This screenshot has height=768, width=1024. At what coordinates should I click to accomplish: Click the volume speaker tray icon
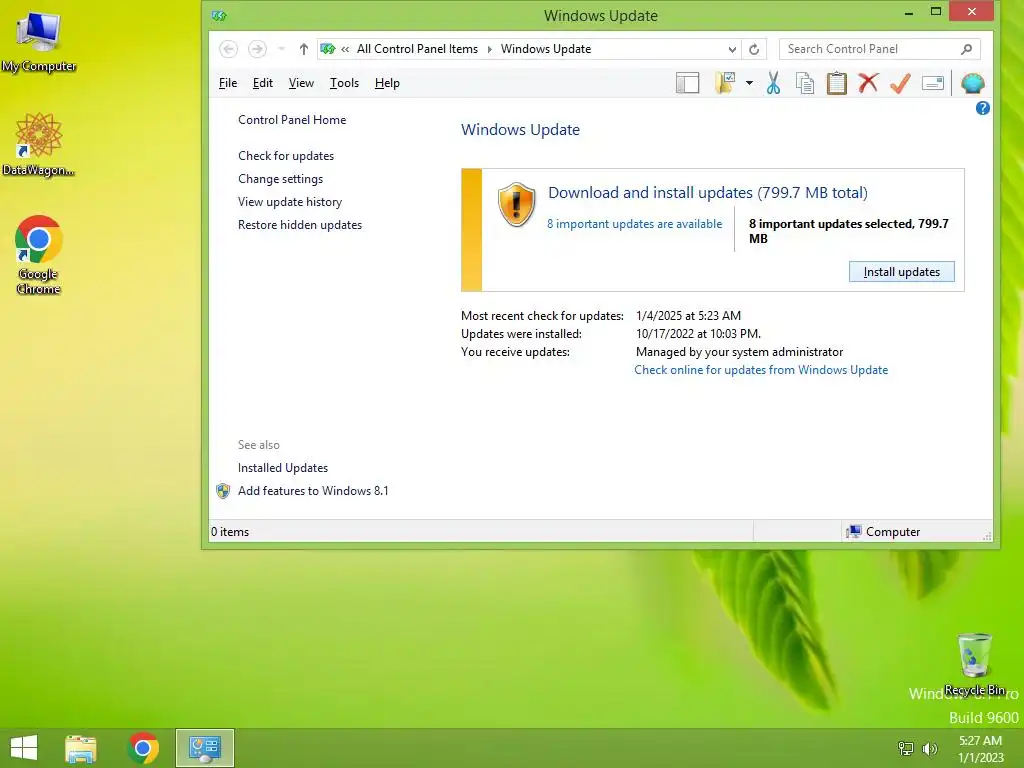(929, 748)
